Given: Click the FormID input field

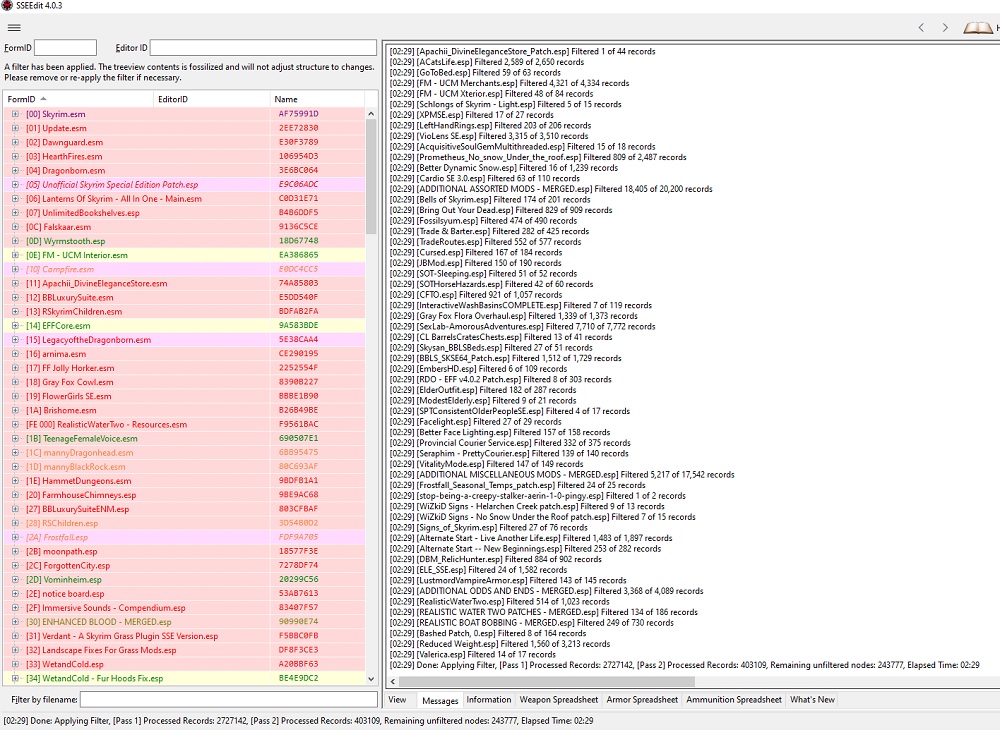Looking at the screenshot, I should (66, 48).
